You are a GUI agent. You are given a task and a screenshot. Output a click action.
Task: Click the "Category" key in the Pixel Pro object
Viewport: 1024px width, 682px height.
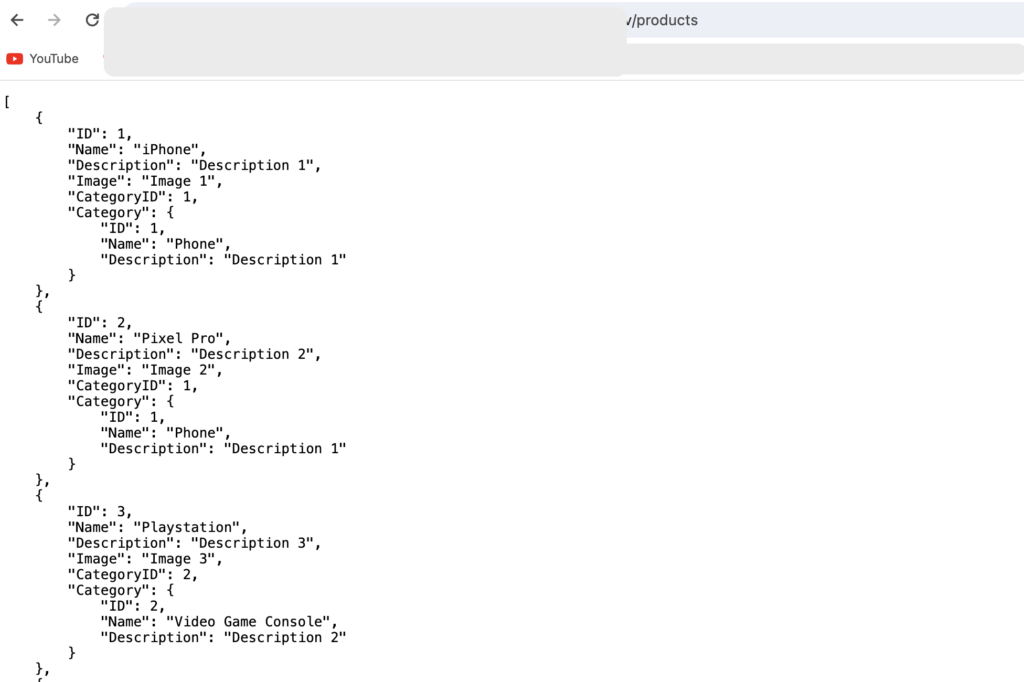point(104,401)
